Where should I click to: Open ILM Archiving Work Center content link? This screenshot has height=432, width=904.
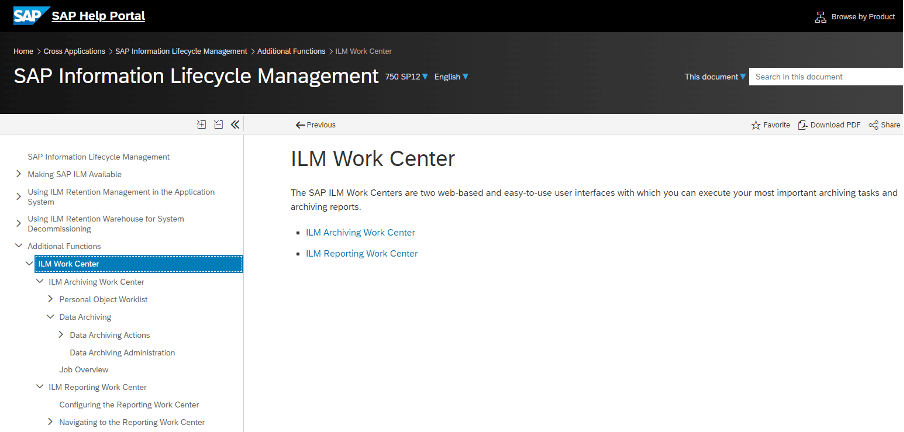[360, 232]
